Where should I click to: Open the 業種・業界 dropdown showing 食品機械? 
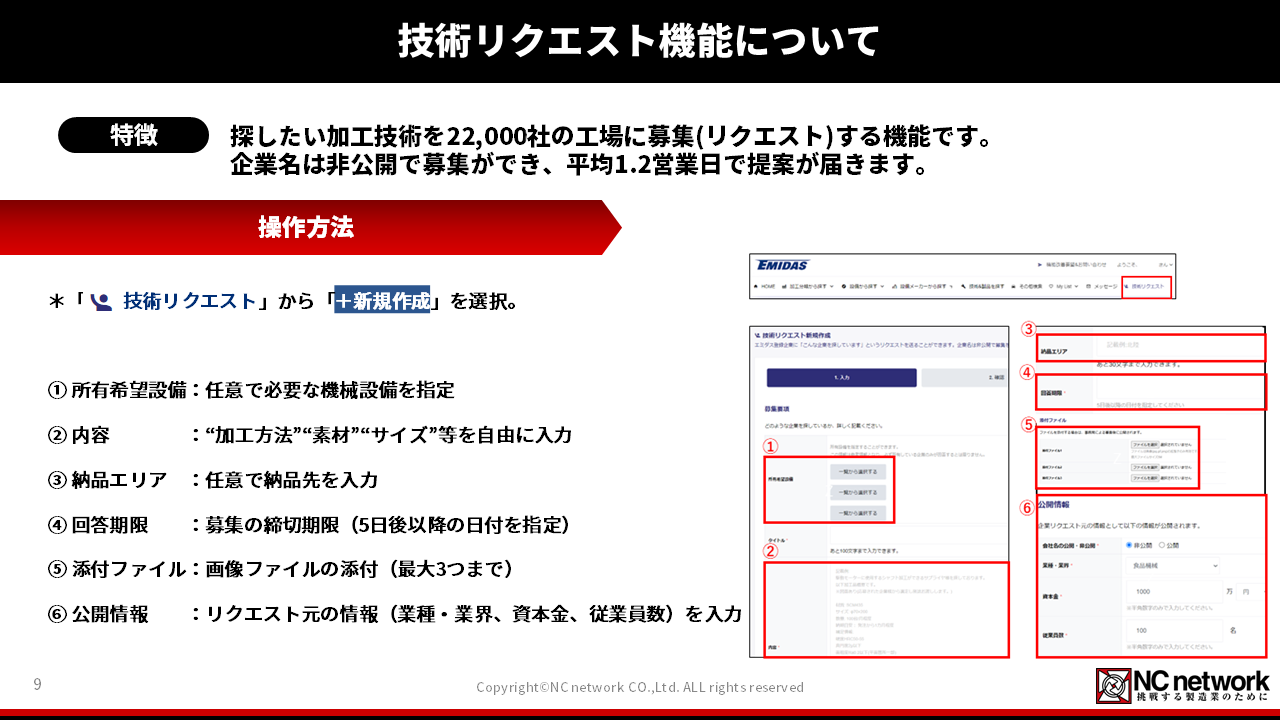1173,565
